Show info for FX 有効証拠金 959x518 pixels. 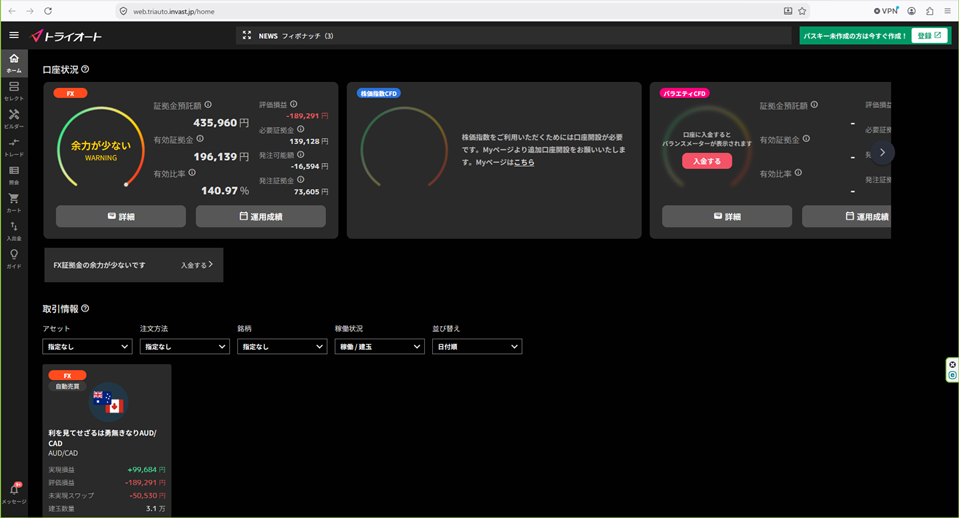coord(200,139)
